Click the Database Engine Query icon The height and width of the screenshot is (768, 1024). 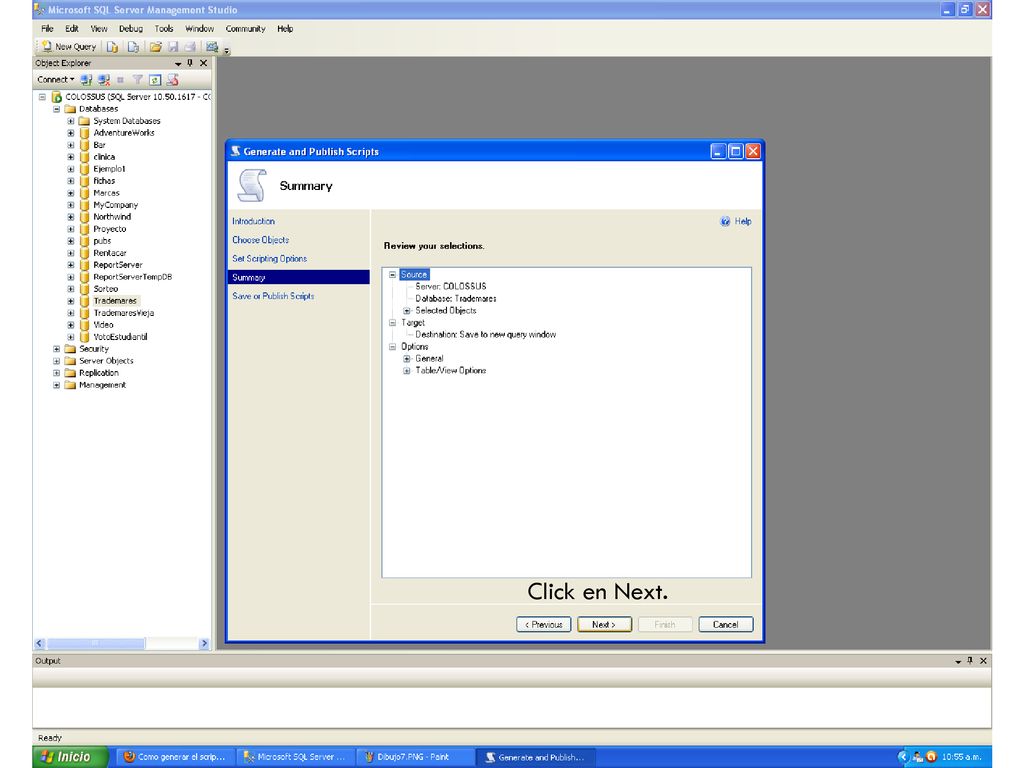pos(112,47)
